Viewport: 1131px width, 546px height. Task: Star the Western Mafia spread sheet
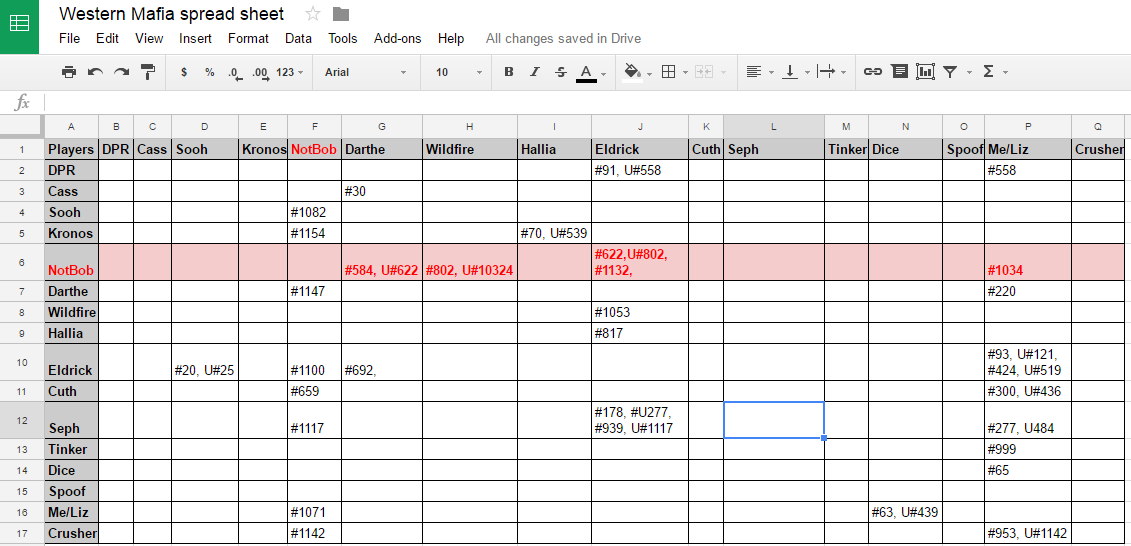(x=313, y=14)
